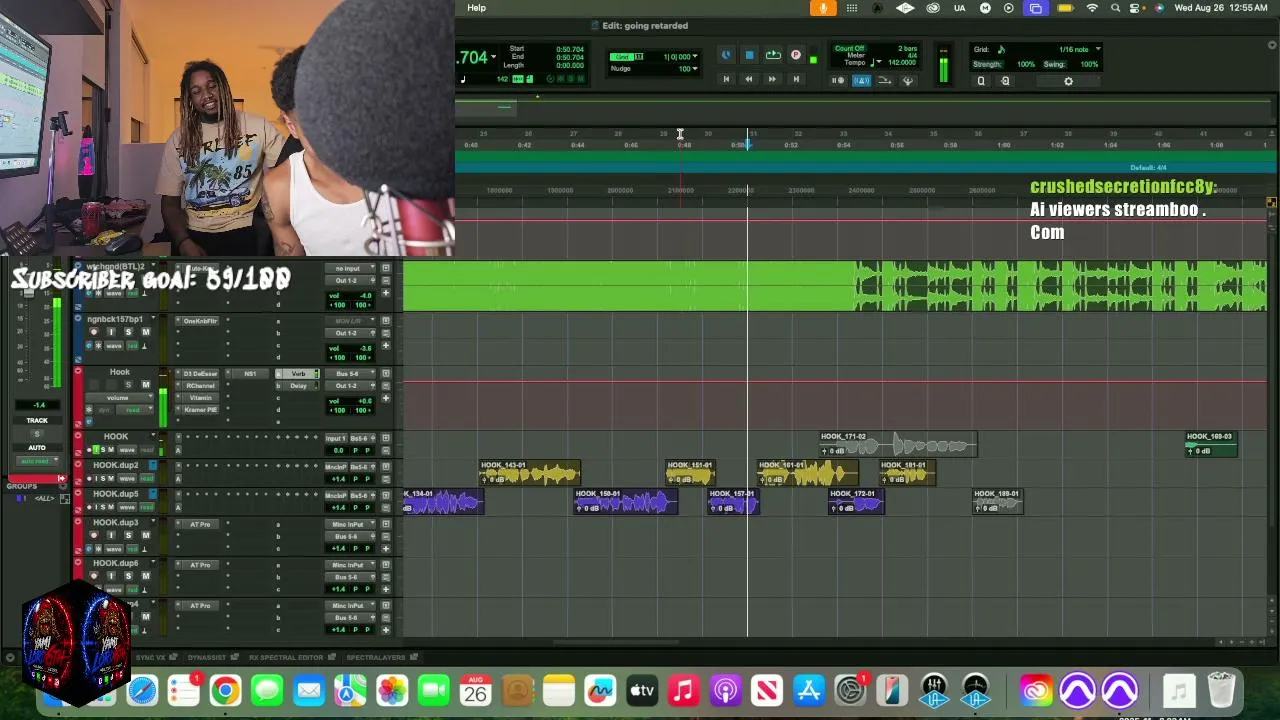Viewport: 1280px width, 720px height.
Task: Click the Stop button in the transport
Action: (749, 56)
